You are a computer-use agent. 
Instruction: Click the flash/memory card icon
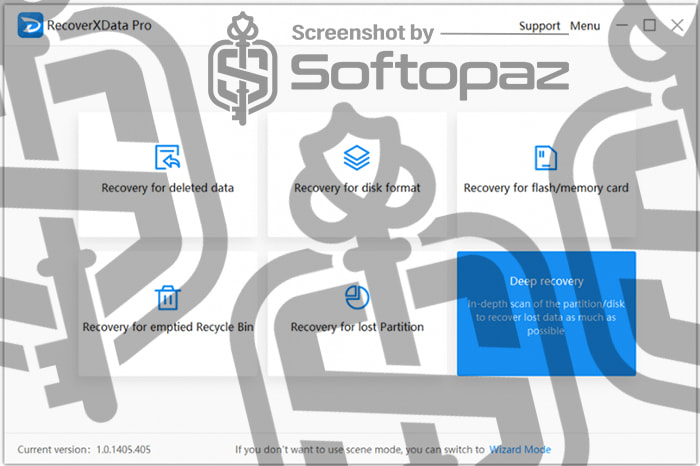point(546,158)
